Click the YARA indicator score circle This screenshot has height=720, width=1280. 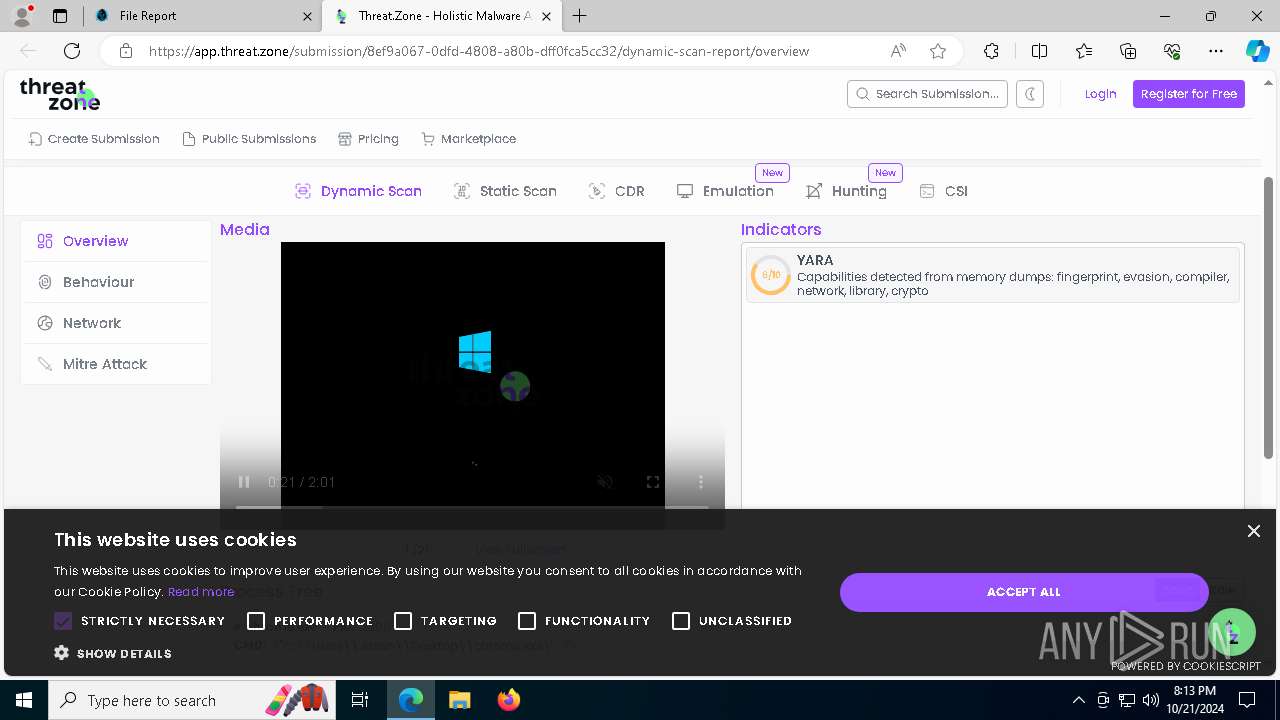coord(770,275)
